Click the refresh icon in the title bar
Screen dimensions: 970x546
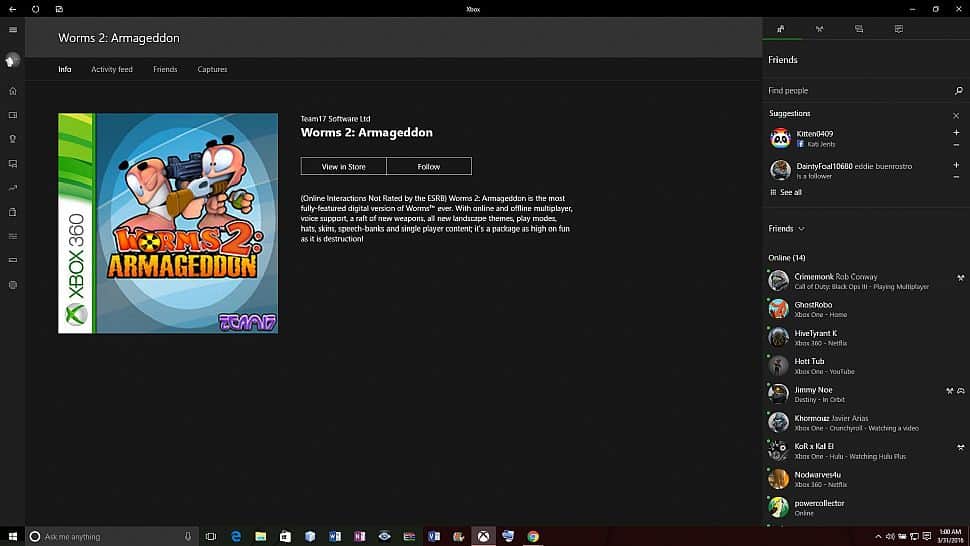coord(36,9)
